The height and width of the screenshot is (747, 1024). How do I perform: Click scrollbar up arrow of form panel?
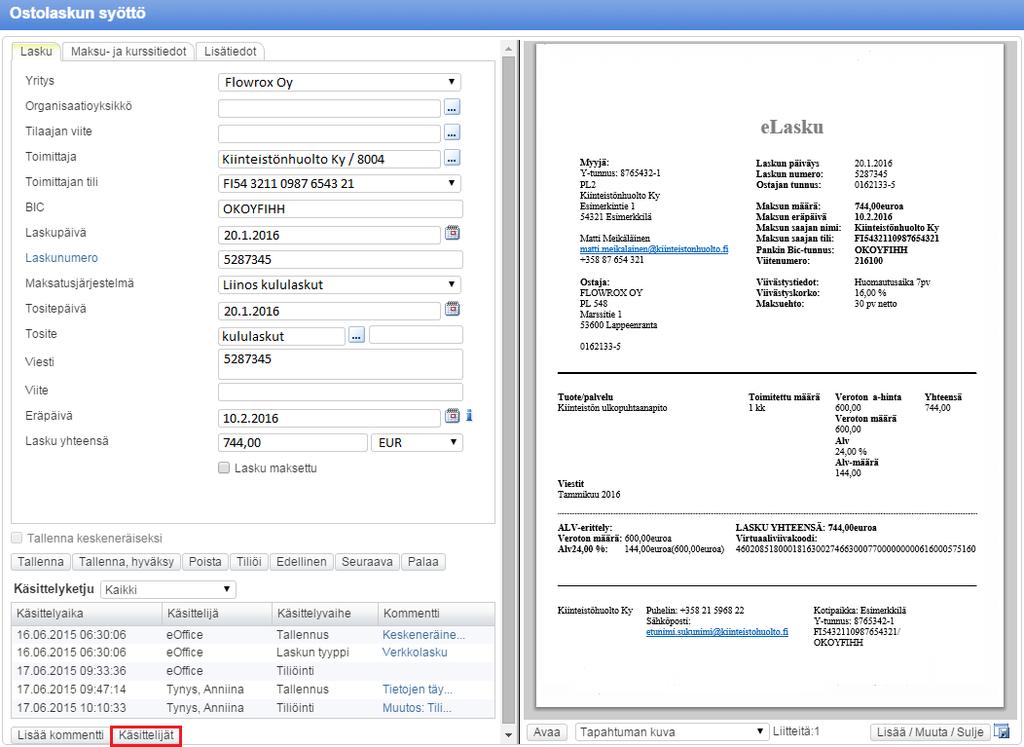tap(509, 49)
